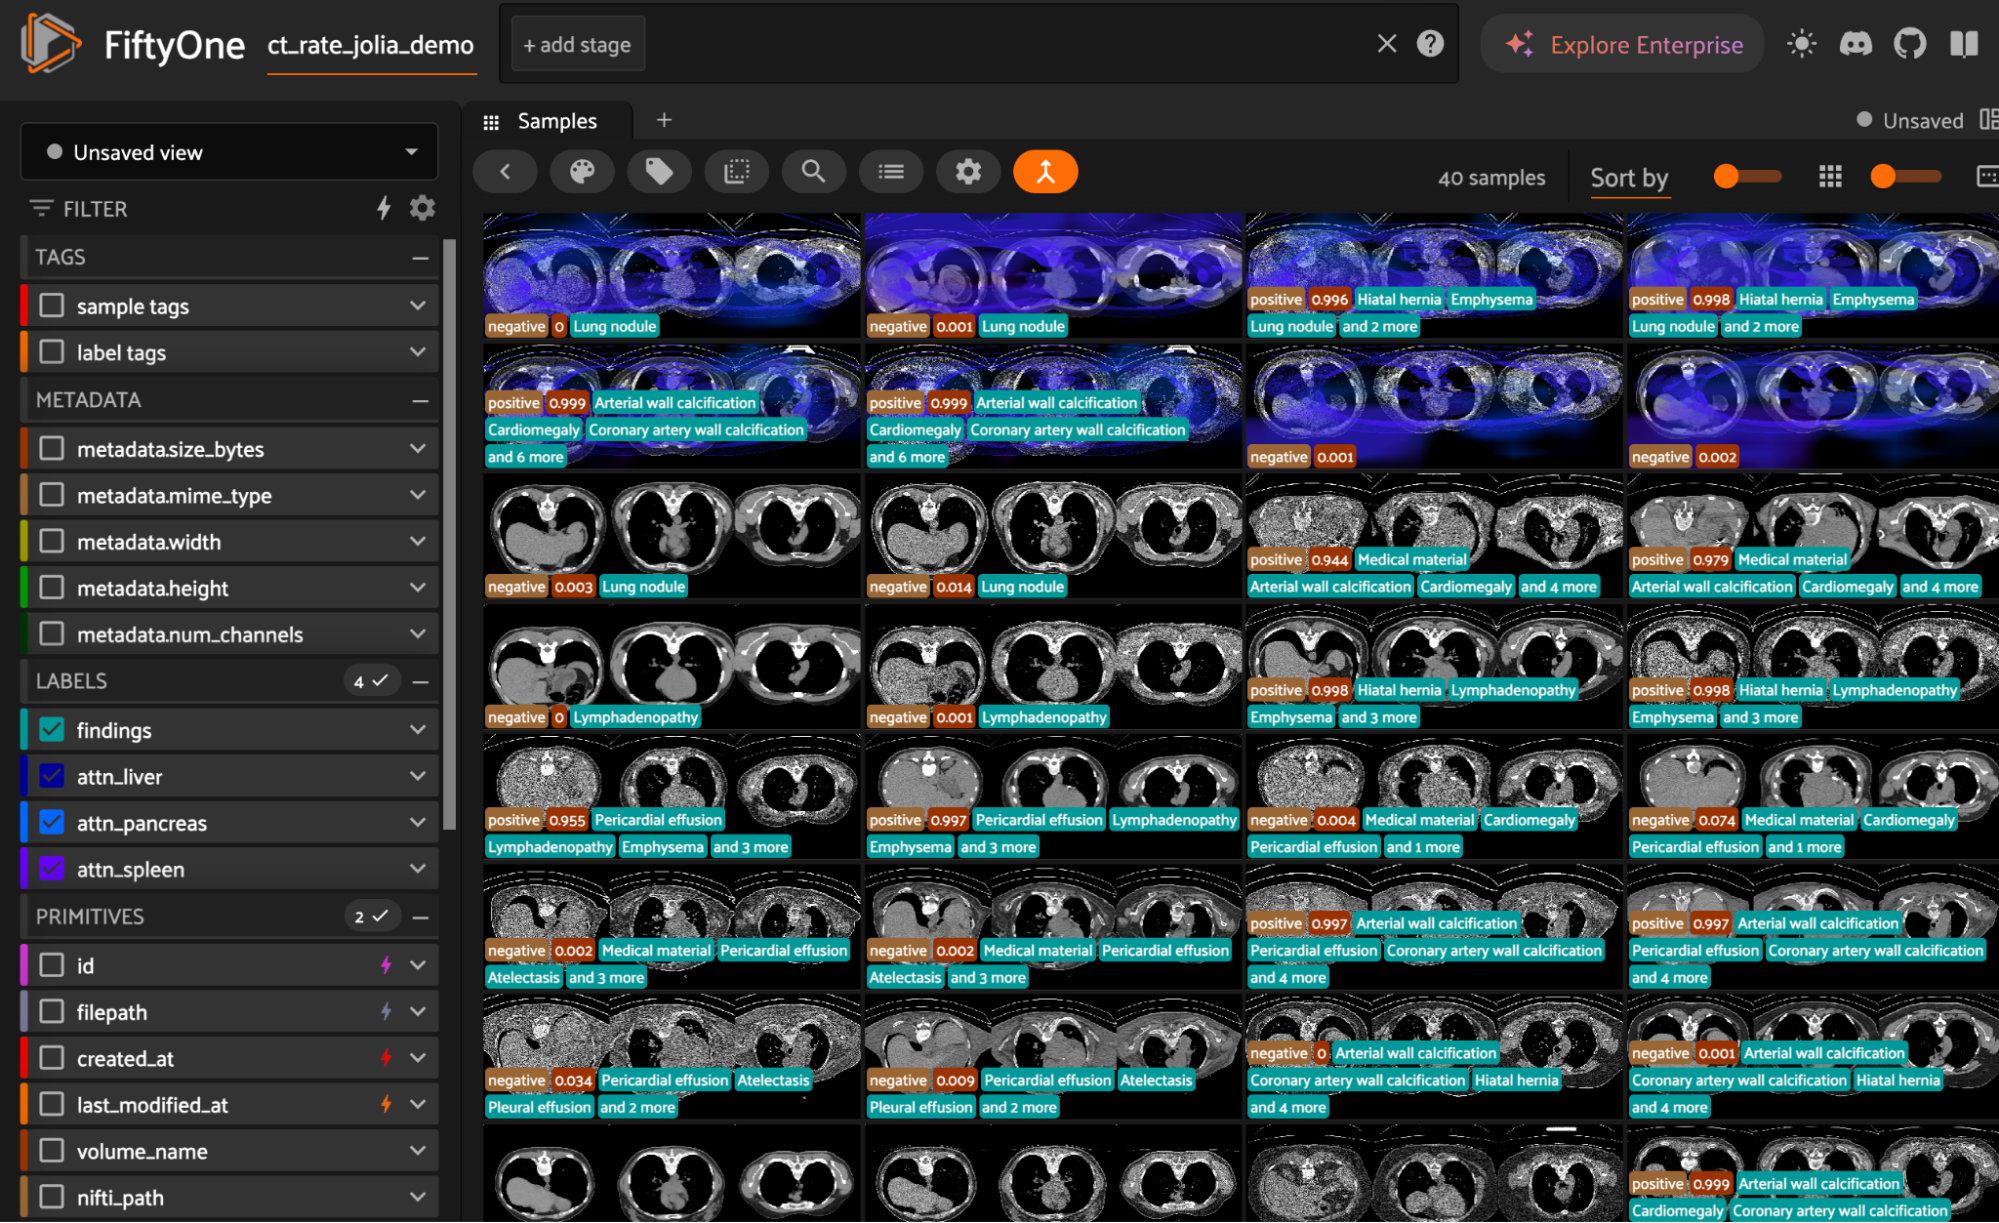
Task: Click ct_rate_jolia_demo dataset name
Action: [371, 45]
